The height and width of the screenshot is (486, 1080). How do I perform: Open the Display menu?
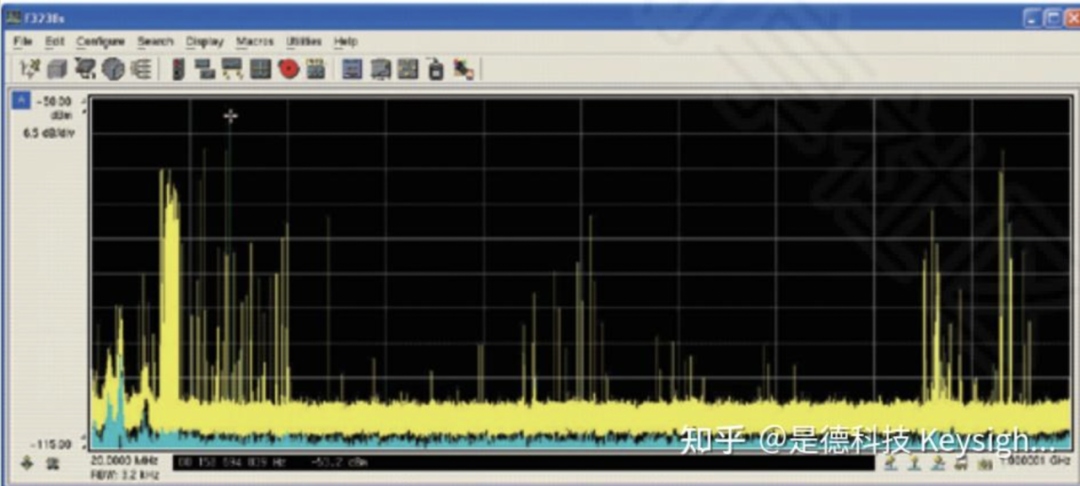205,41
